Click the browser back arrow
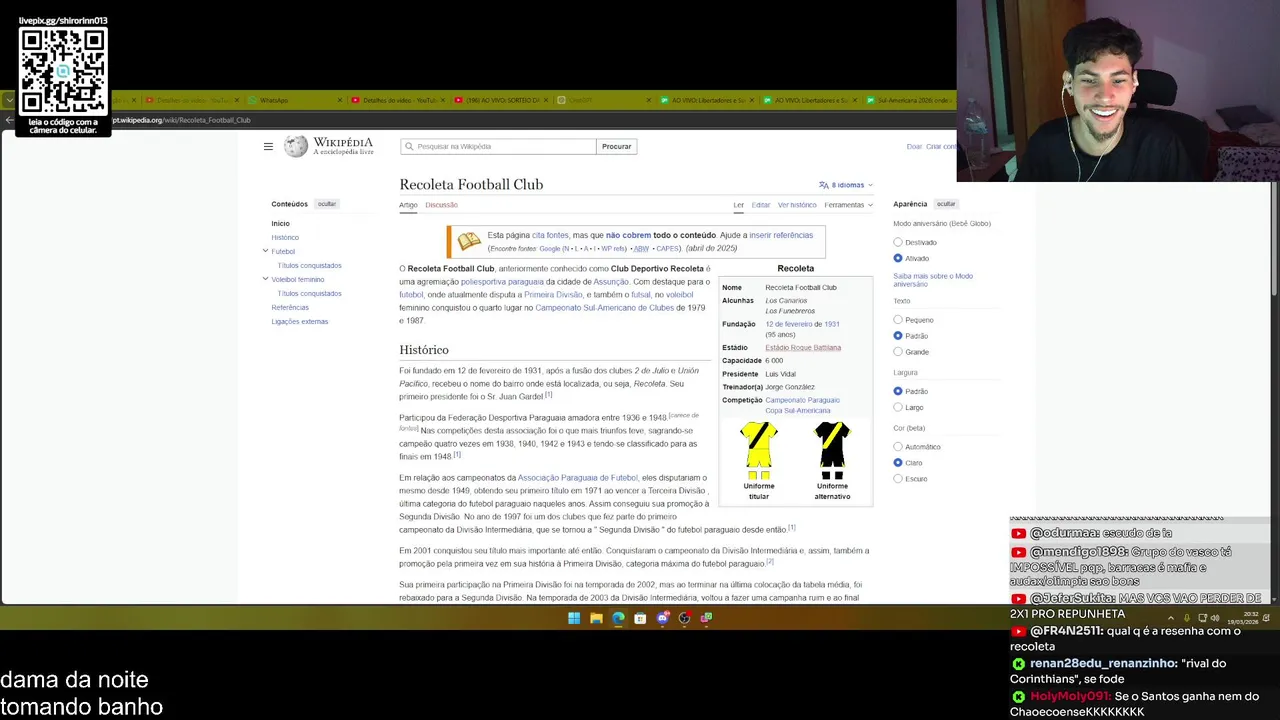This screenshot has height=720, width=1280. point(9,120)
